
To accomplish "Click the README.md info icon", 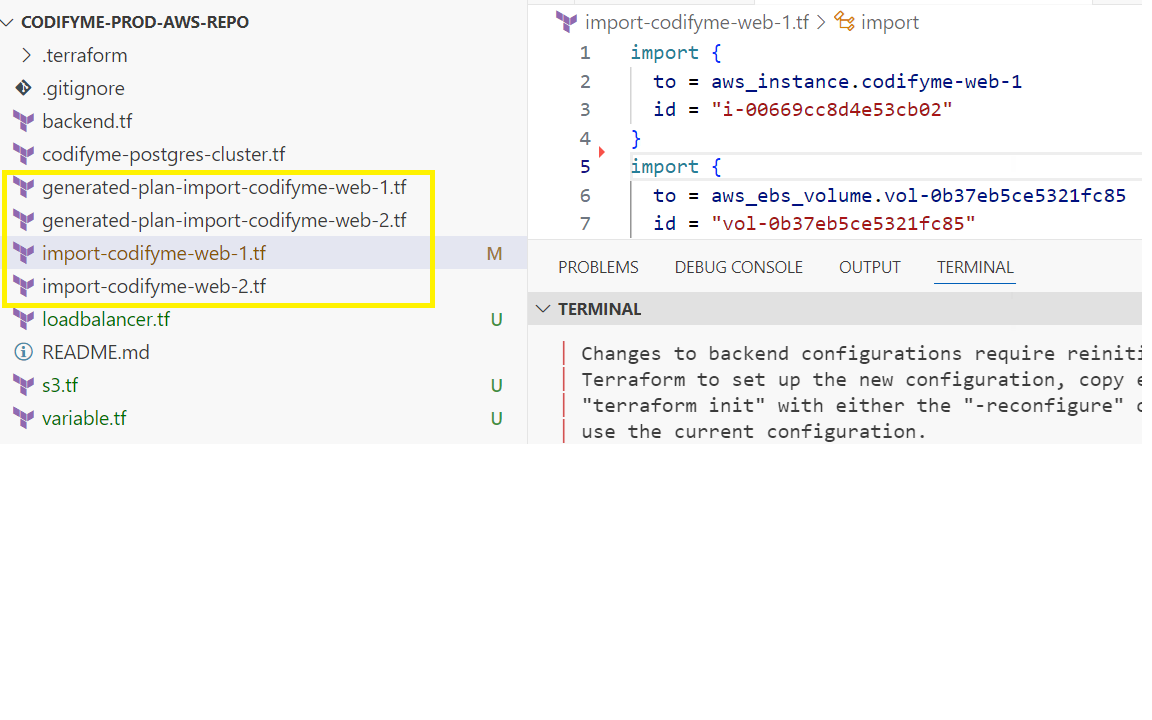I will (x=23, y=352).
